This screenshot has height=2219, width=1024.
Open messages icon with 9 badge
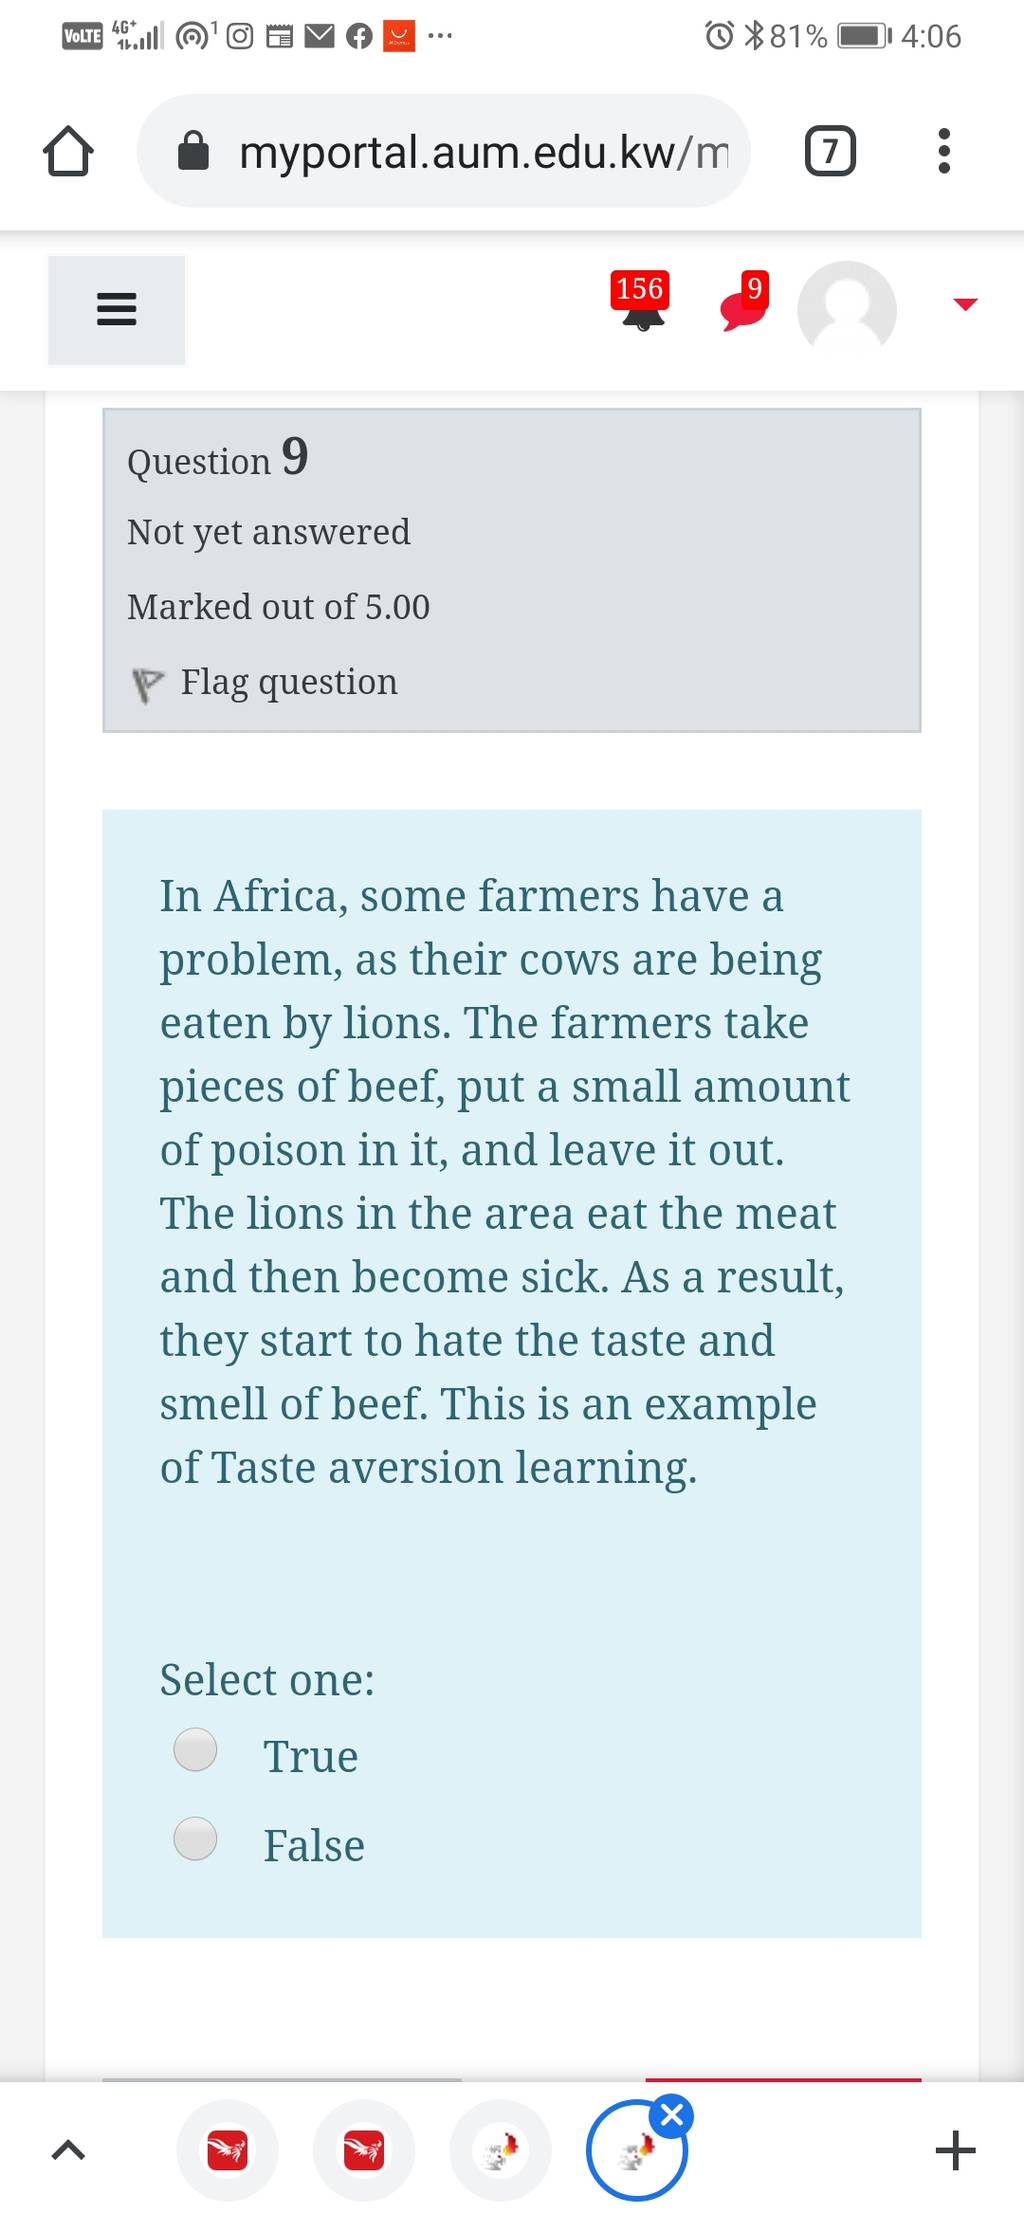[x=745, y=301]
